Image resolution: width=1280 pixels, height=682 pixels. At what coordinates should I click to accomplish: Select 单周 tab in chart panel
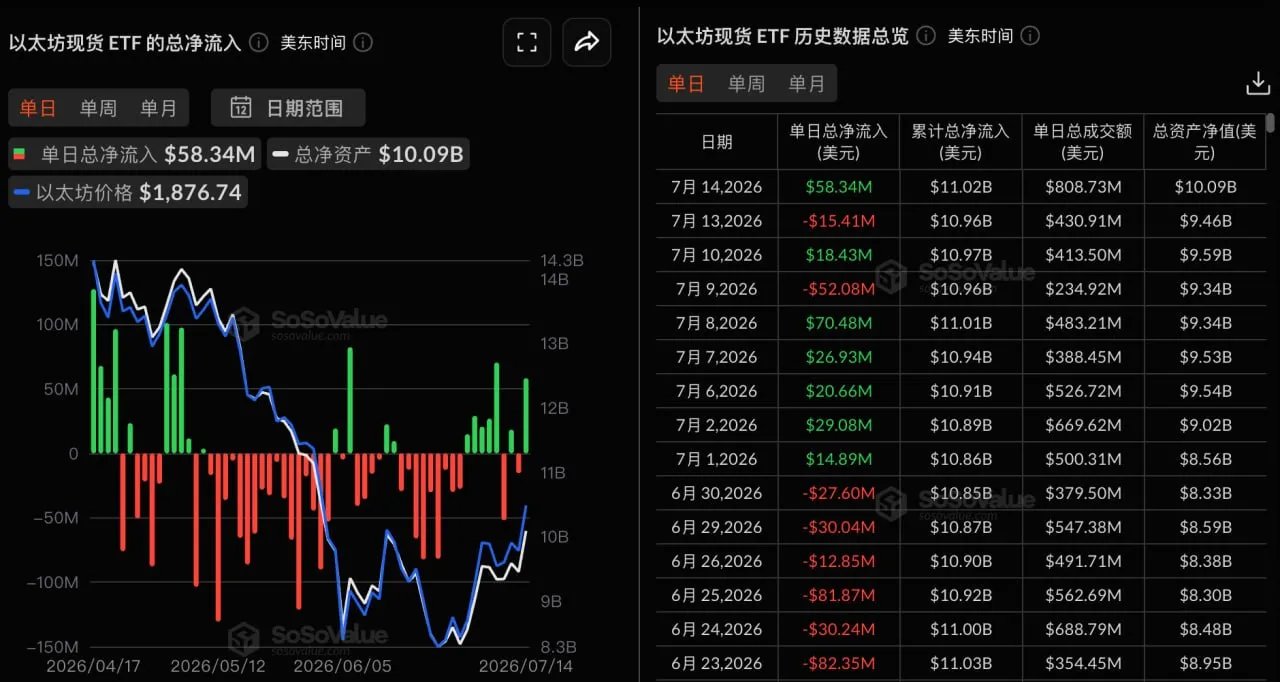tap(98, 108)
